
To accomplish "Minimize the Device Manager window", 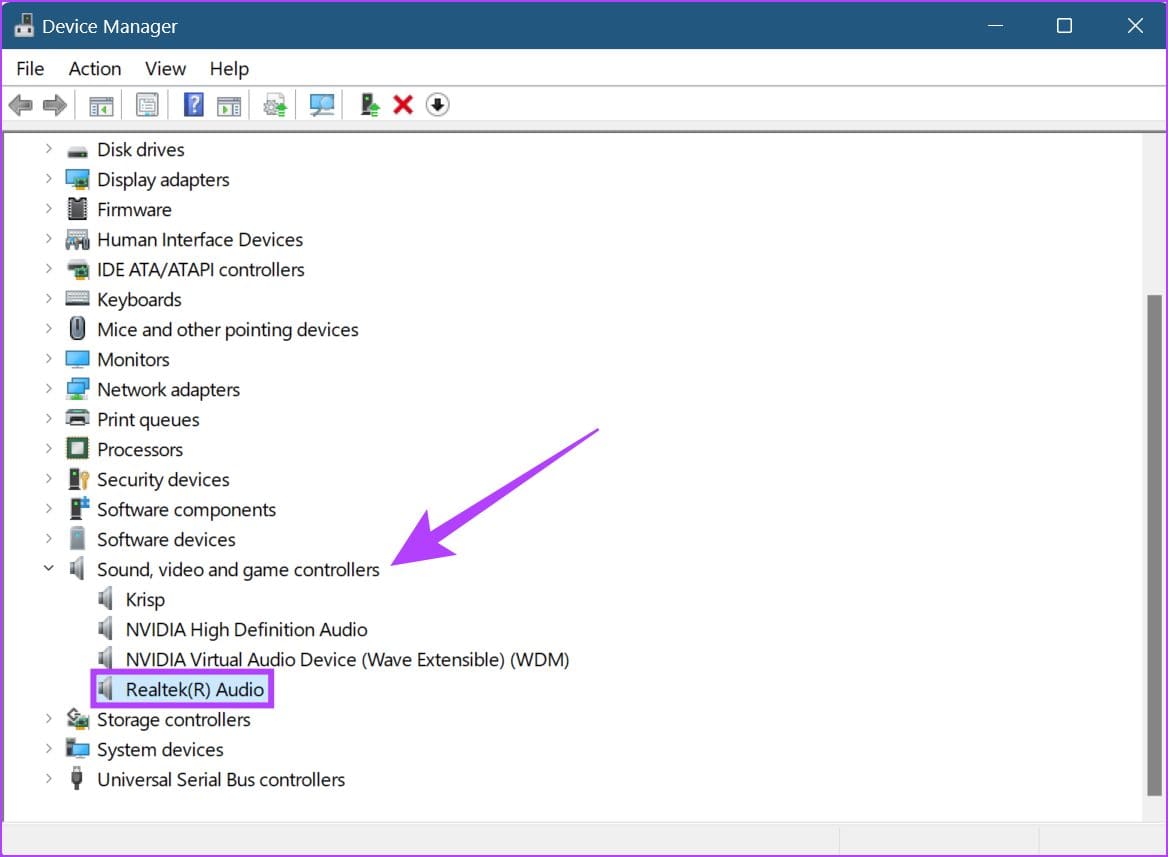I will pos(995,25).
